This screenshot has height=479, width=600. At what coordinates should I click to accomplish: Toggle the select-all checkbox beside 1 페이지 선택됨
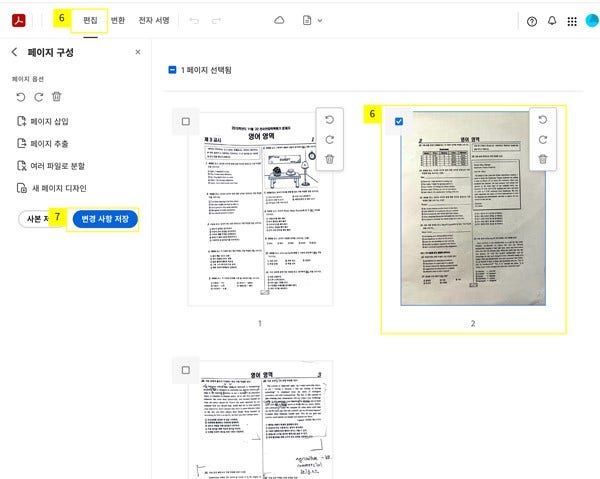click(172, 70)
